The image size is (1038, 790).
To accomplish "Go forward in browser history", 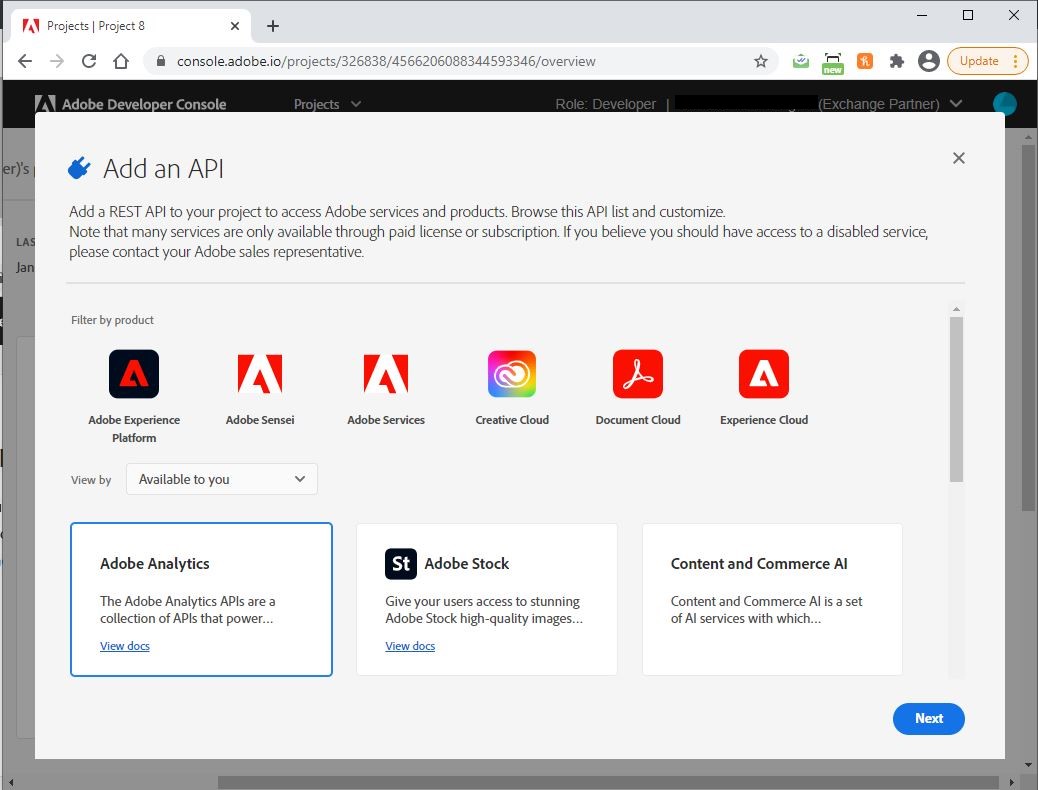I will 57,61.
